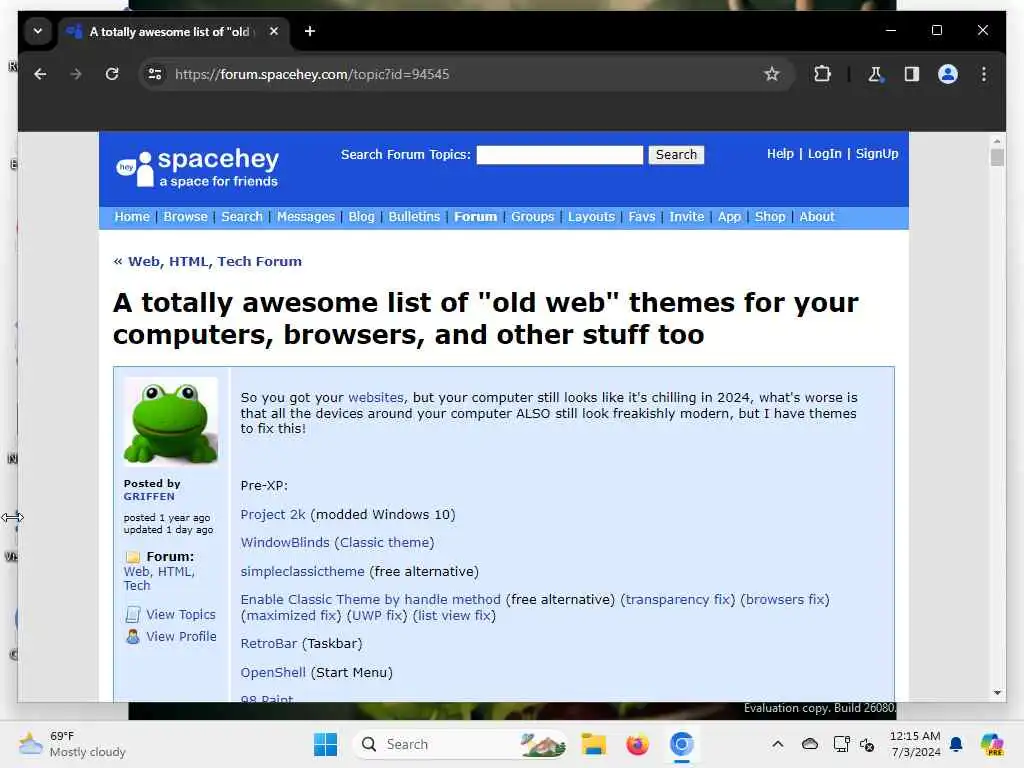Viewport: 1024px width, 768px height.
Task: Open Groups in navigation bar
Action: coord(532,217)
